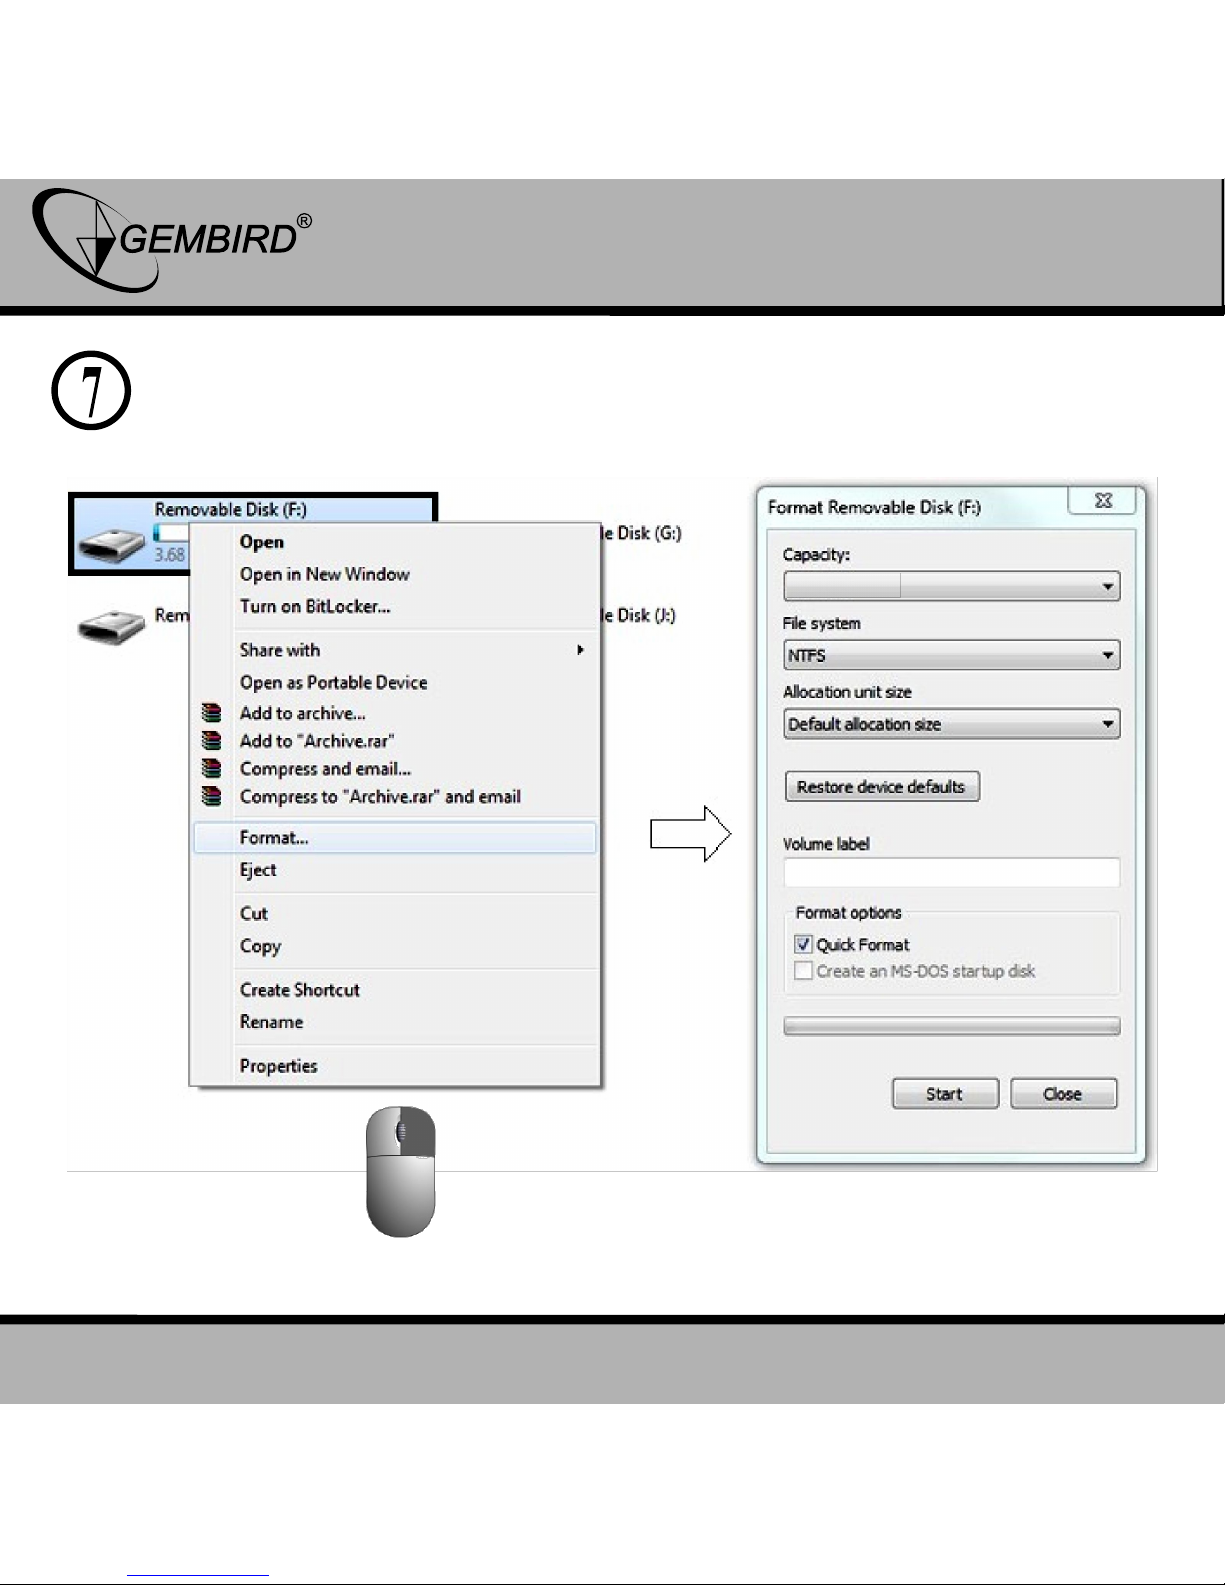Choose Properties in the context menu
This screenshot has width=1225, height=1585.
pyautogui.click(x=278, y=1066)
